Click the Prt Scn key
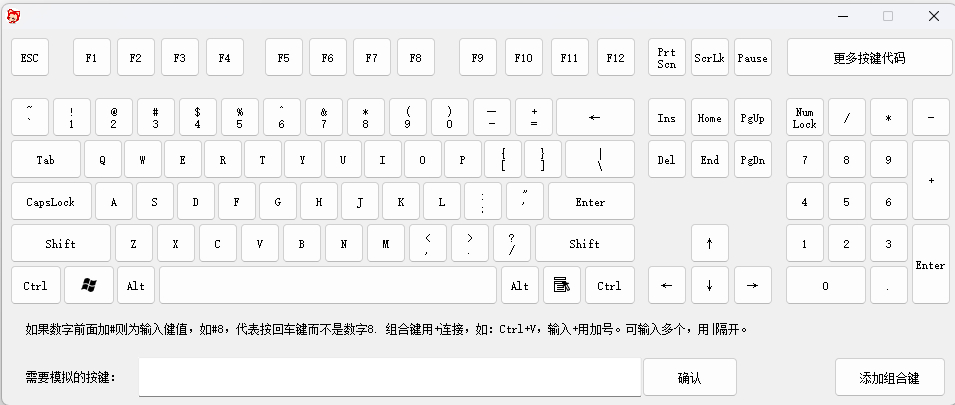The image size is (955, 405). coord(667,57)
